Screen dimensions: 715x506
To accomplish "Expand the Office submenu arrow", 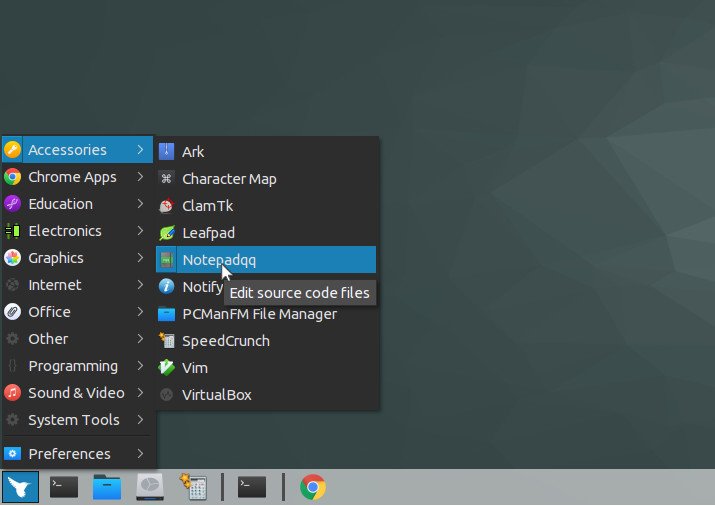I will tap(140, 312).
